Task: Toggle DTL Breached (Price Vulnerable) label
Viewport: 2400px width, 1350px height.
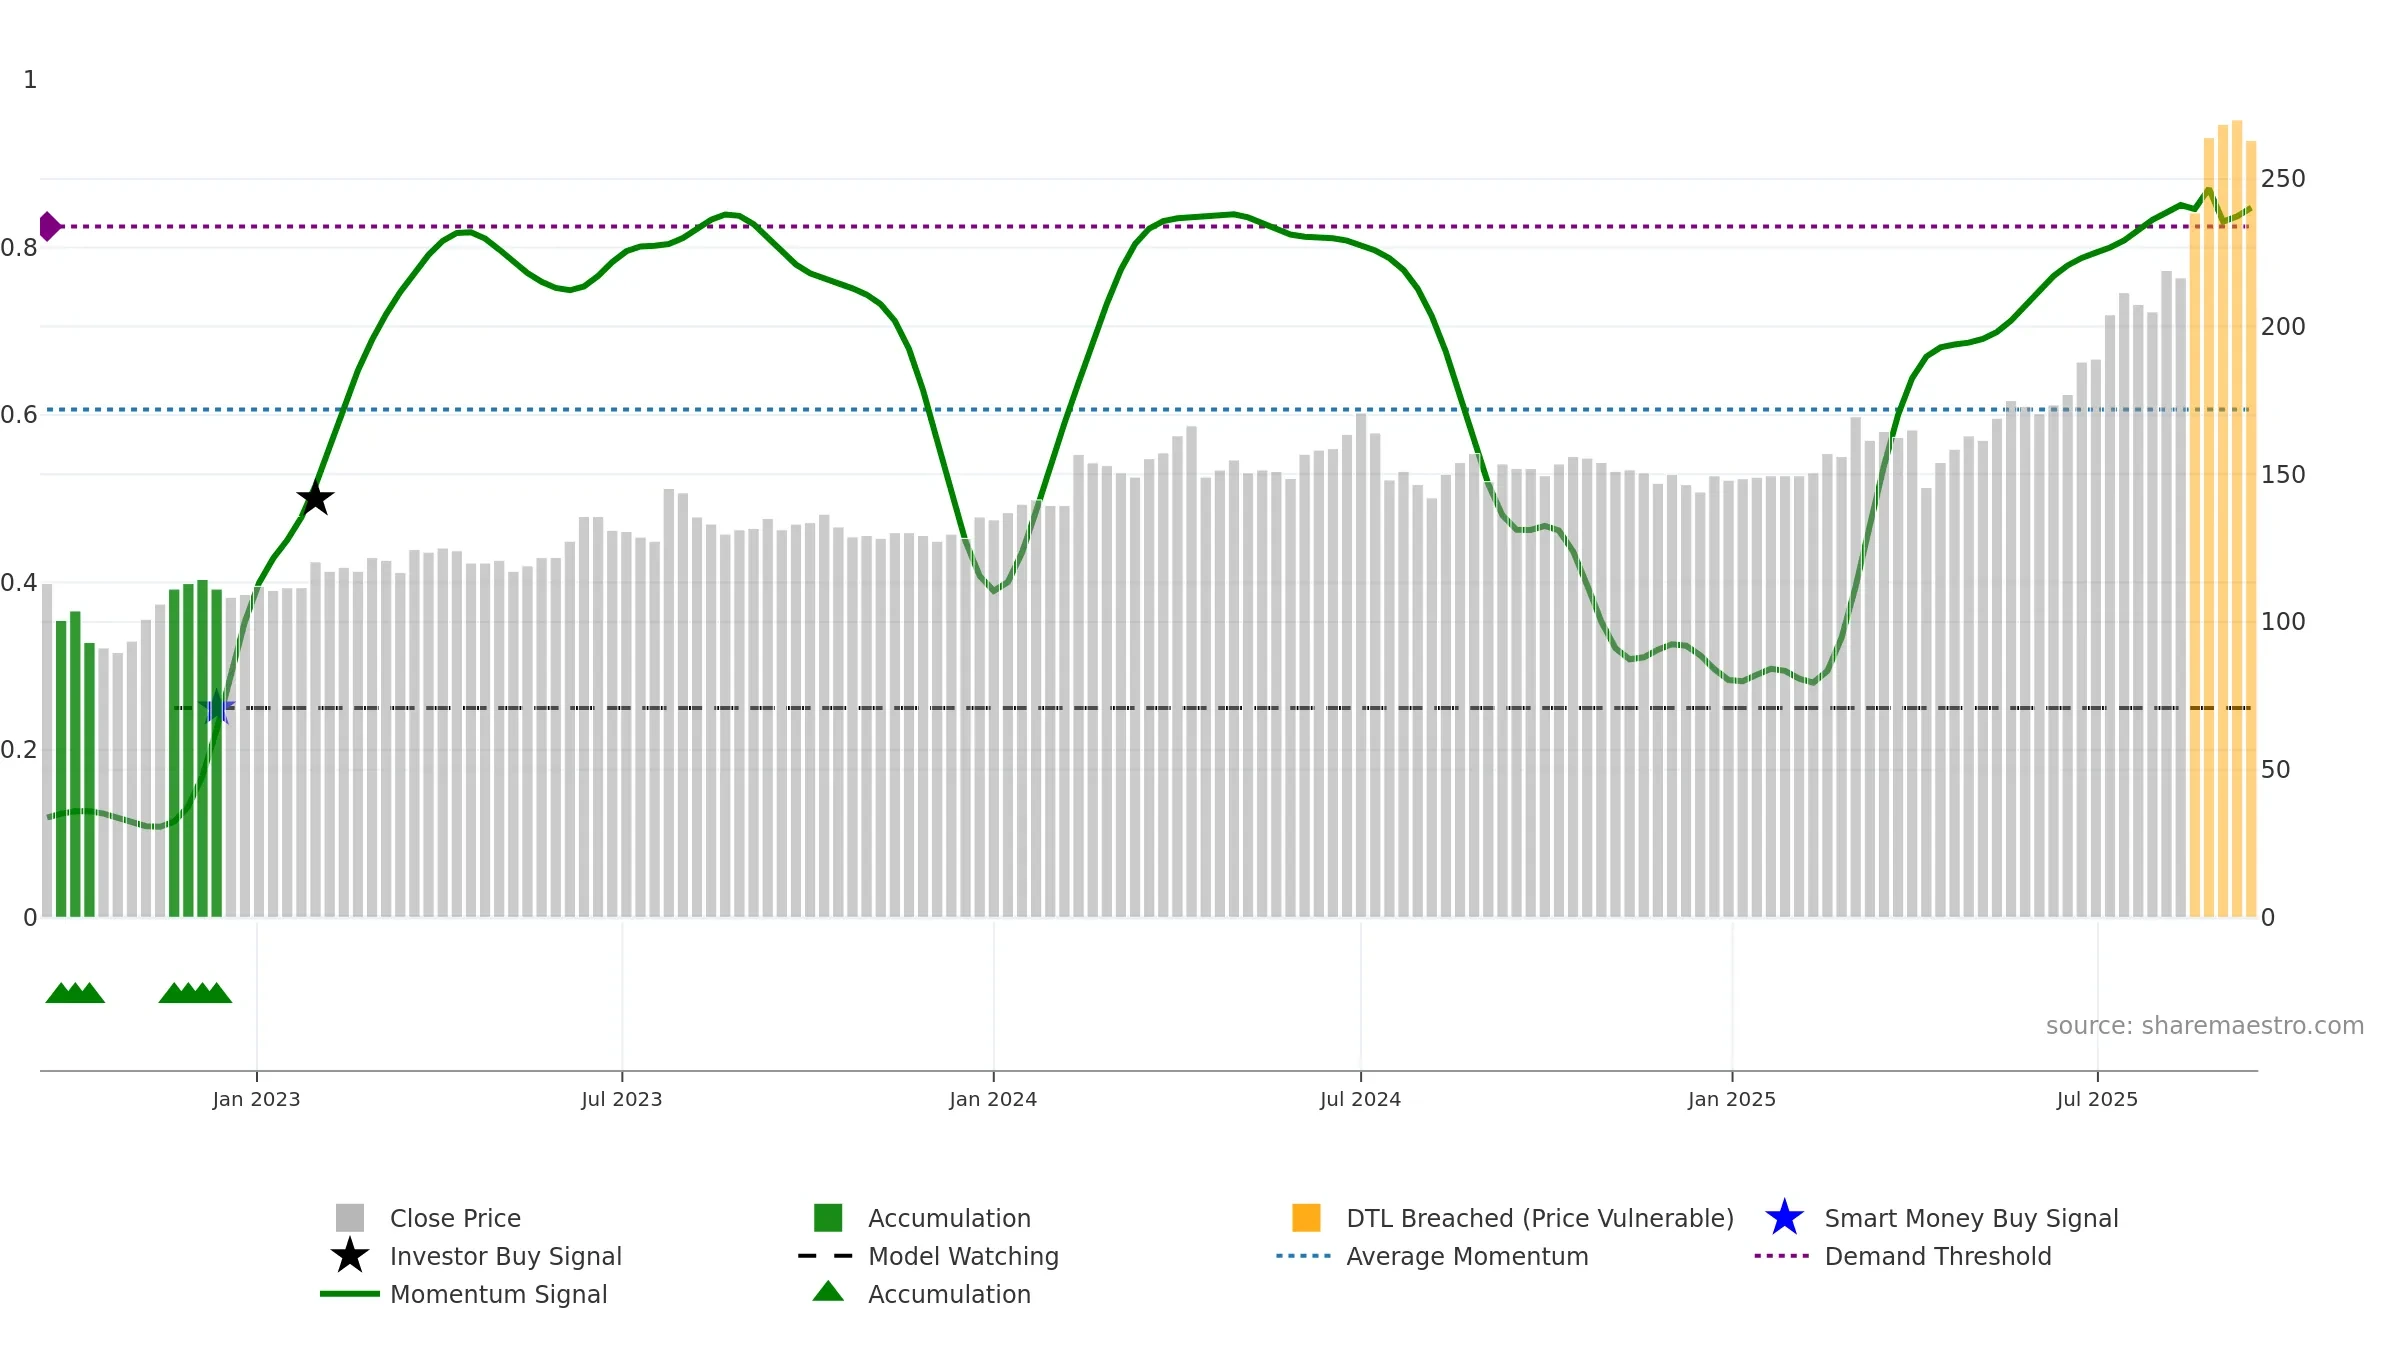Action: point(1540,1218)
